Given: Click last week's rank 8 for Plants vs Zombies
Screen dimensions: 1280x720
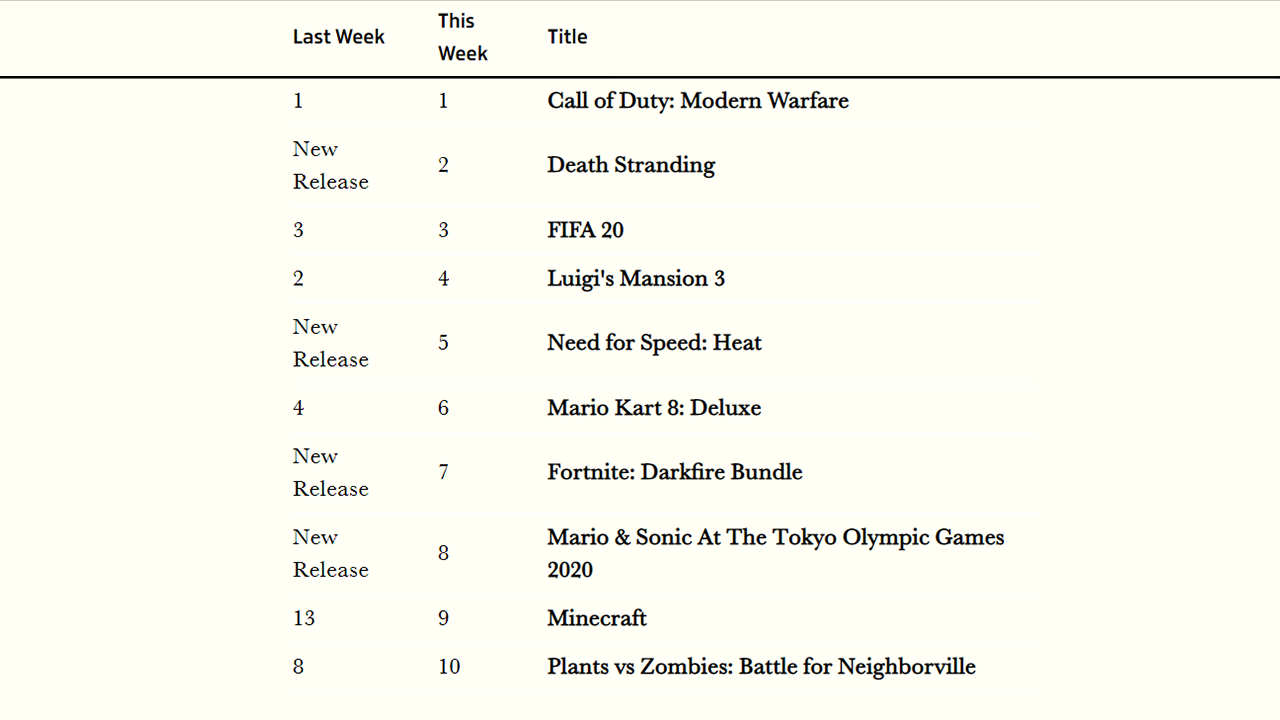Looking at the screenshot, I should [x=298, y=667].
